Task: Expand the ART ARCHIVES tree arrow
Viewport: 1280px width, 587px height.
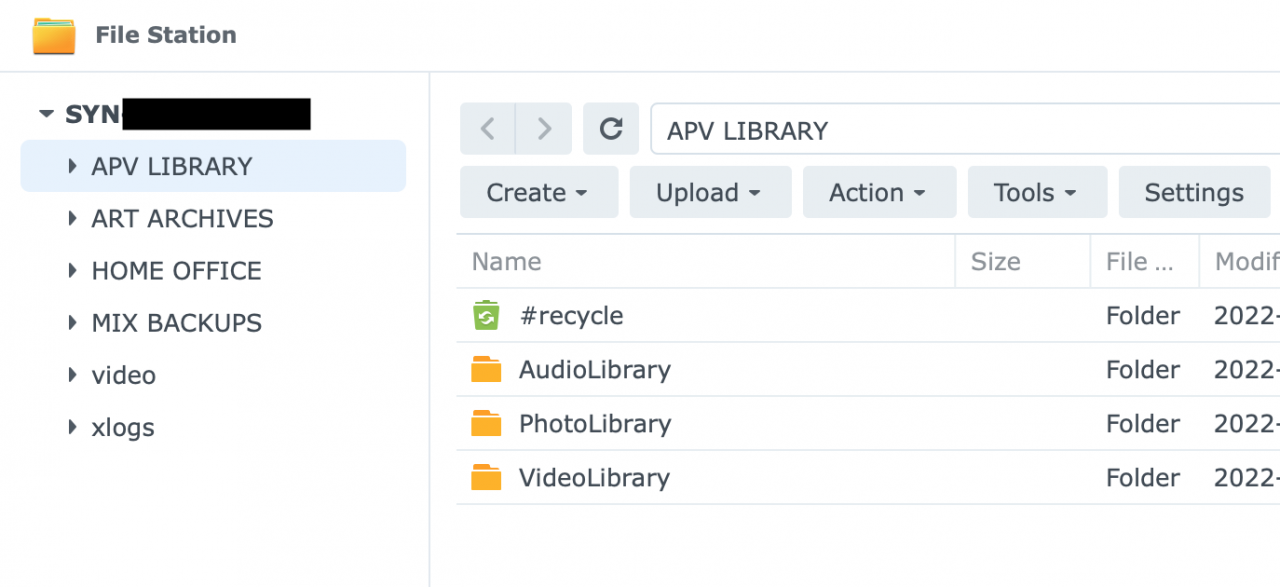Action: click(72, 218)
